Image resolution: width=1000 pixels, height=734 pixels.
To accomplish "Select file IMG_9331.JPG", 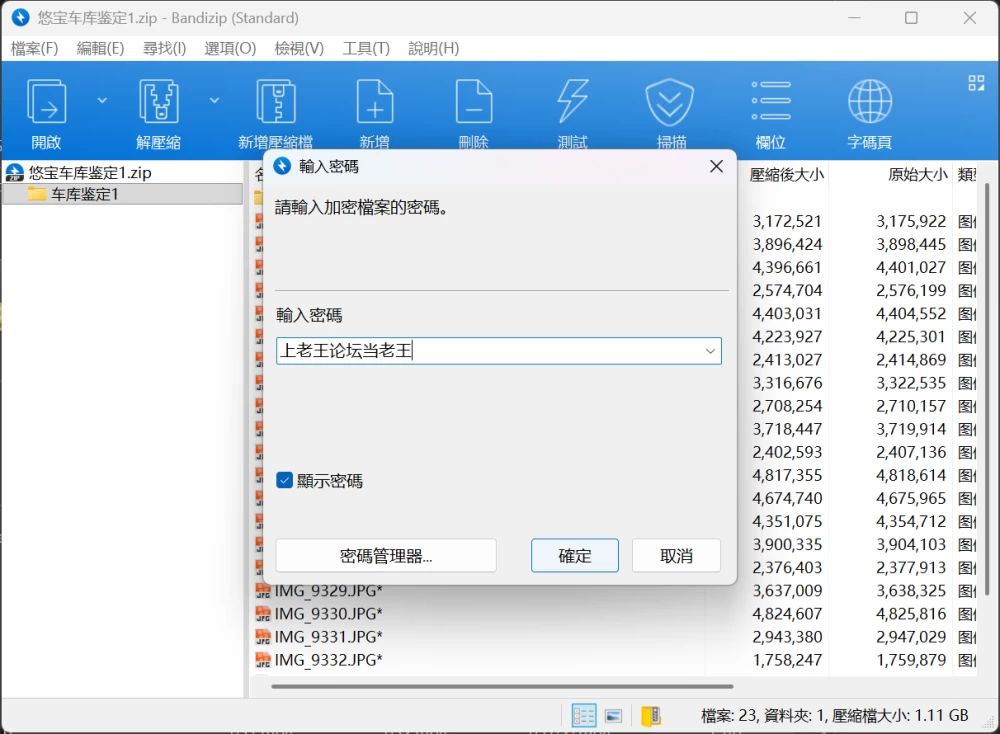I will click(x=328, y=636).
